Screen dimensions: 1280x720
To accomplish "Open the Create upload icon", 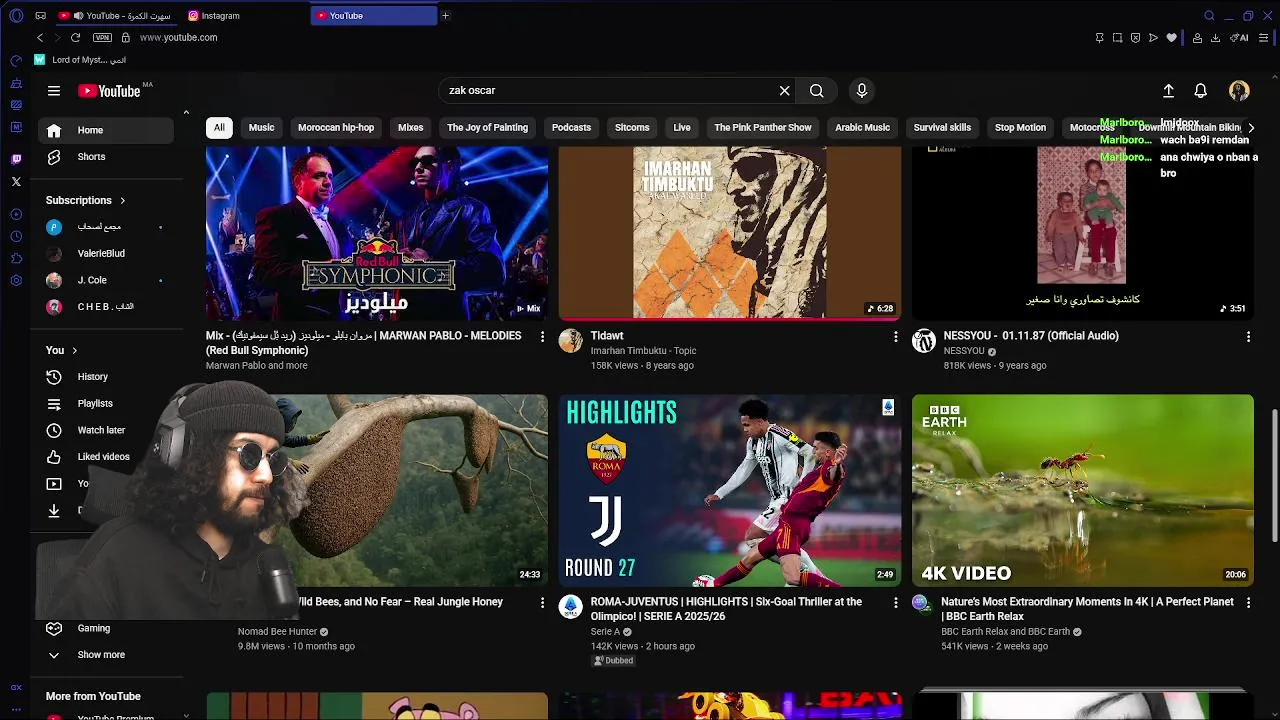I will 1168,91.
